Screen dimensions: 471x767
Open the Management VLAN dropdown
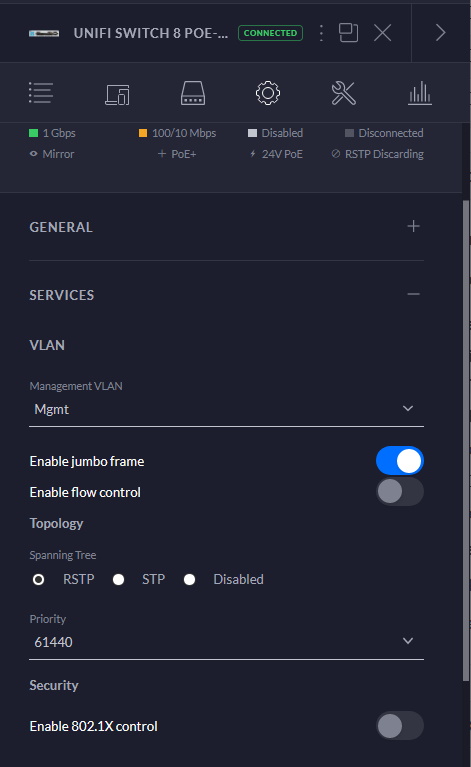(x=226, y=409)
